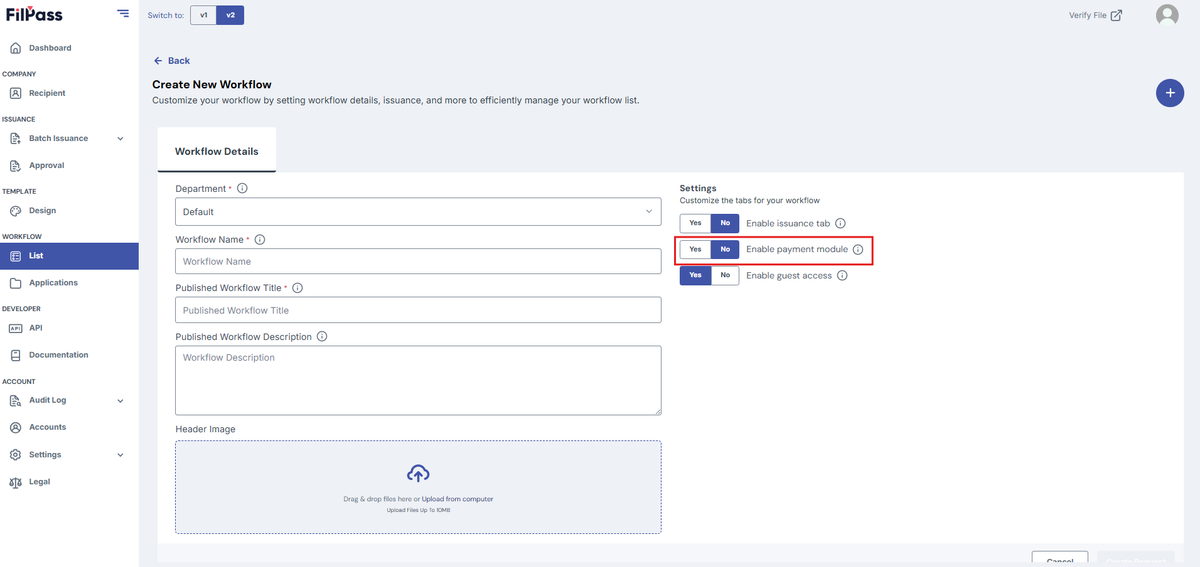Expand the Audit Log submenu chevron
The width and height of the screenshot is (1200, 567).
coord(120,401)
